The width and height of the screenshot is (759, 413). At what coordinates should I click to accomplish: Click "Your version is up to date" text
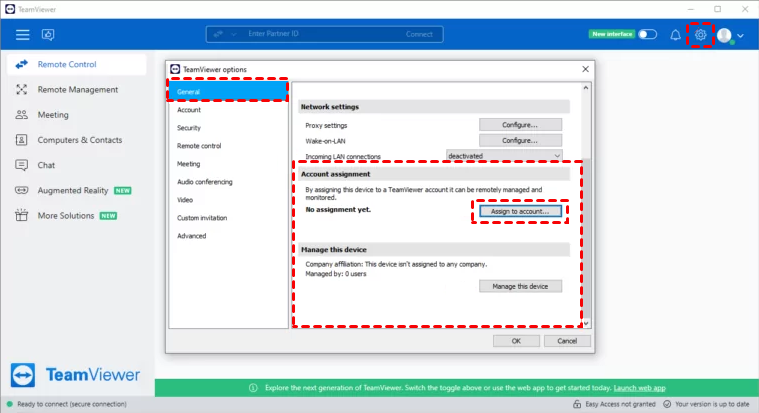(712, 404)
